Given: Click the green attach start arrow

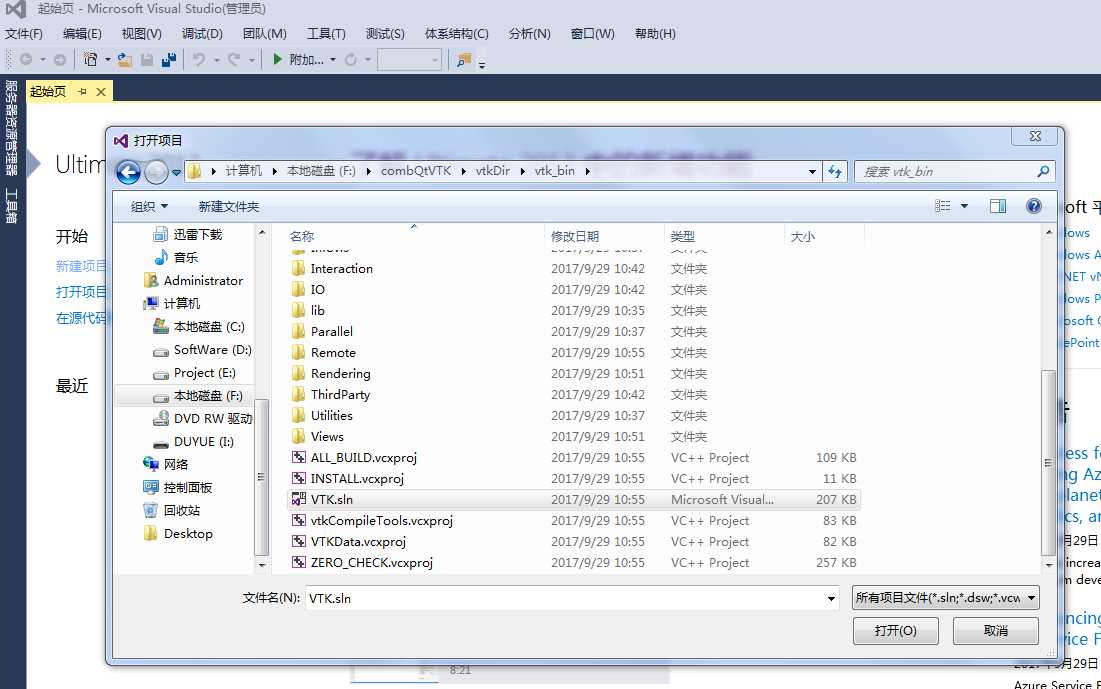Looking at the screenshot, I should [x=277, y=60].
